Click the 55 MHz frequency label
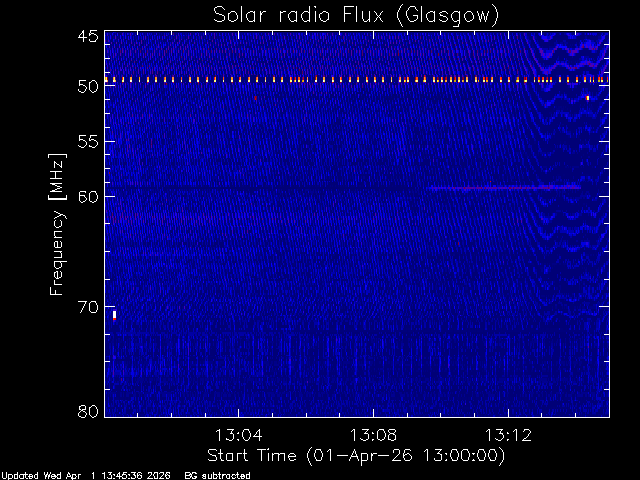This screenshot has width=640, height=480. pos(88,142)
